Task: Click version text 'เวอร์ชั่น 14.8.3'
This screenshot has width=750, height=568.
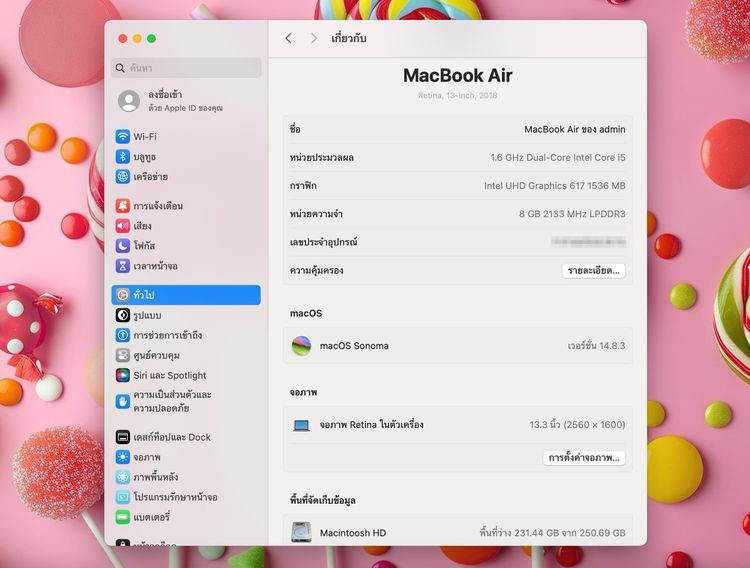Action: click(x=596, y=345)
